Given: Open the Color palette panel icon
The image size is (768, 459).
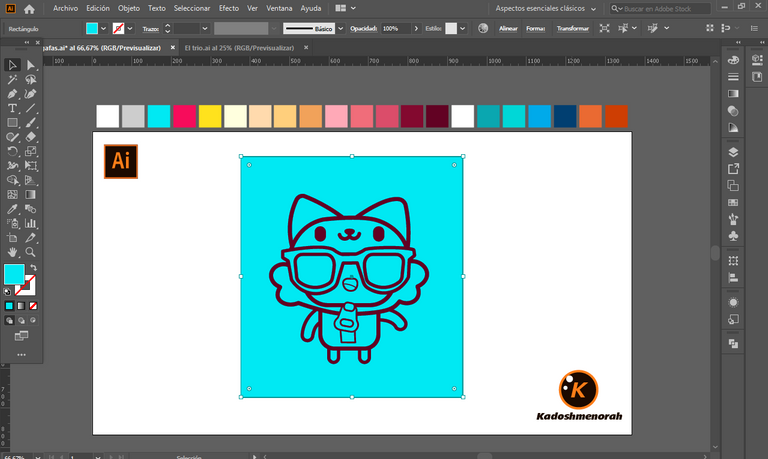Looking at the screenshot, I should click(733, 60).
